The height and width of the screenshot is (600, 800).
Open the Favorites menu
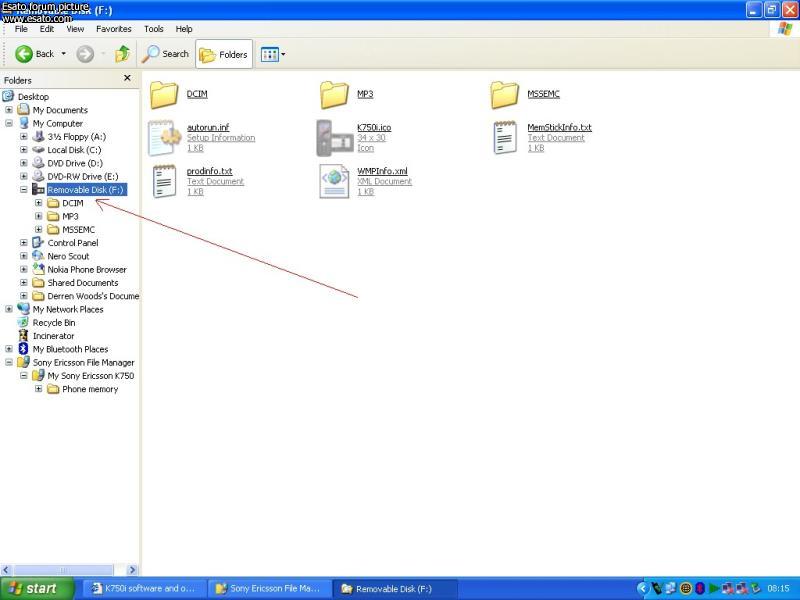[x=113, y=29]
